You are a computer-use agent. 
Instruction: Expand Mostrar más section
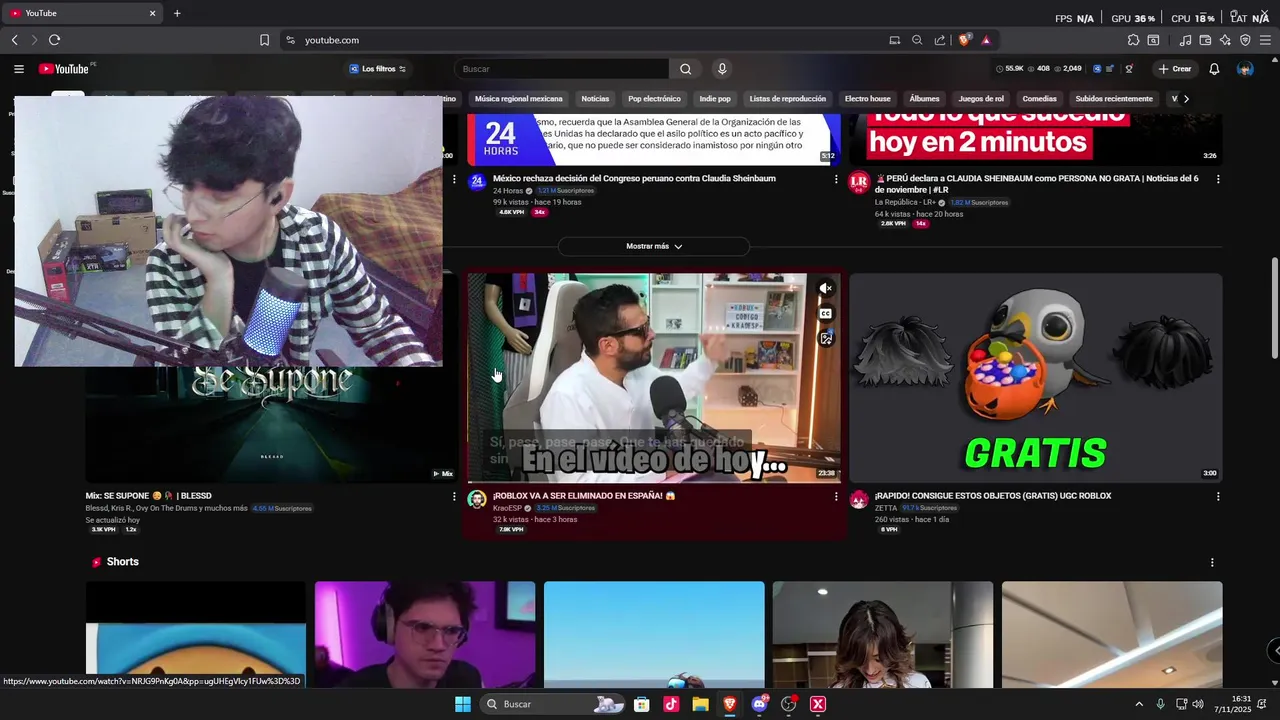click(x=654, y=246)
